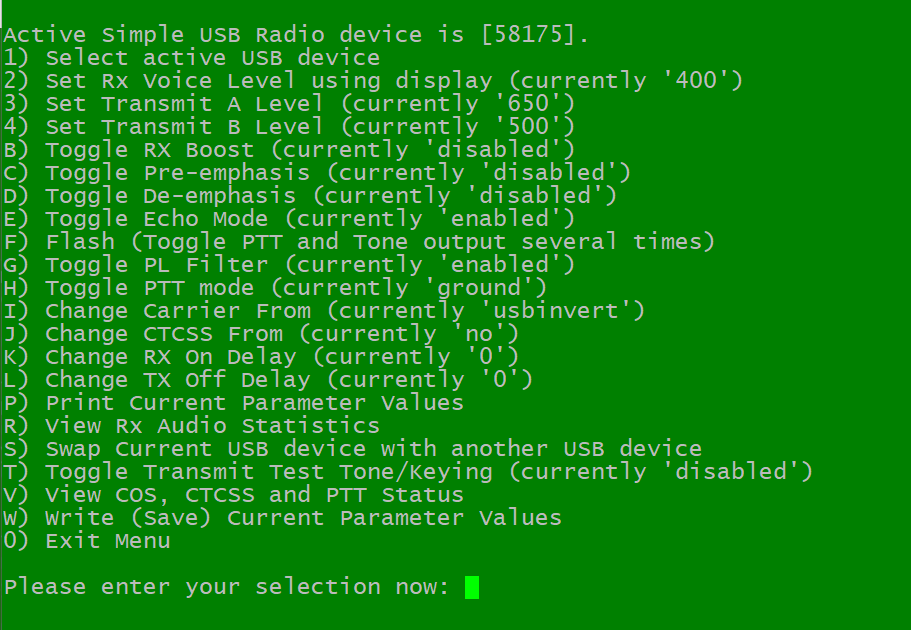Screen dimensions: 911x630
Task: Toggle RX Boost menu line
Action: tap(289, 150)
